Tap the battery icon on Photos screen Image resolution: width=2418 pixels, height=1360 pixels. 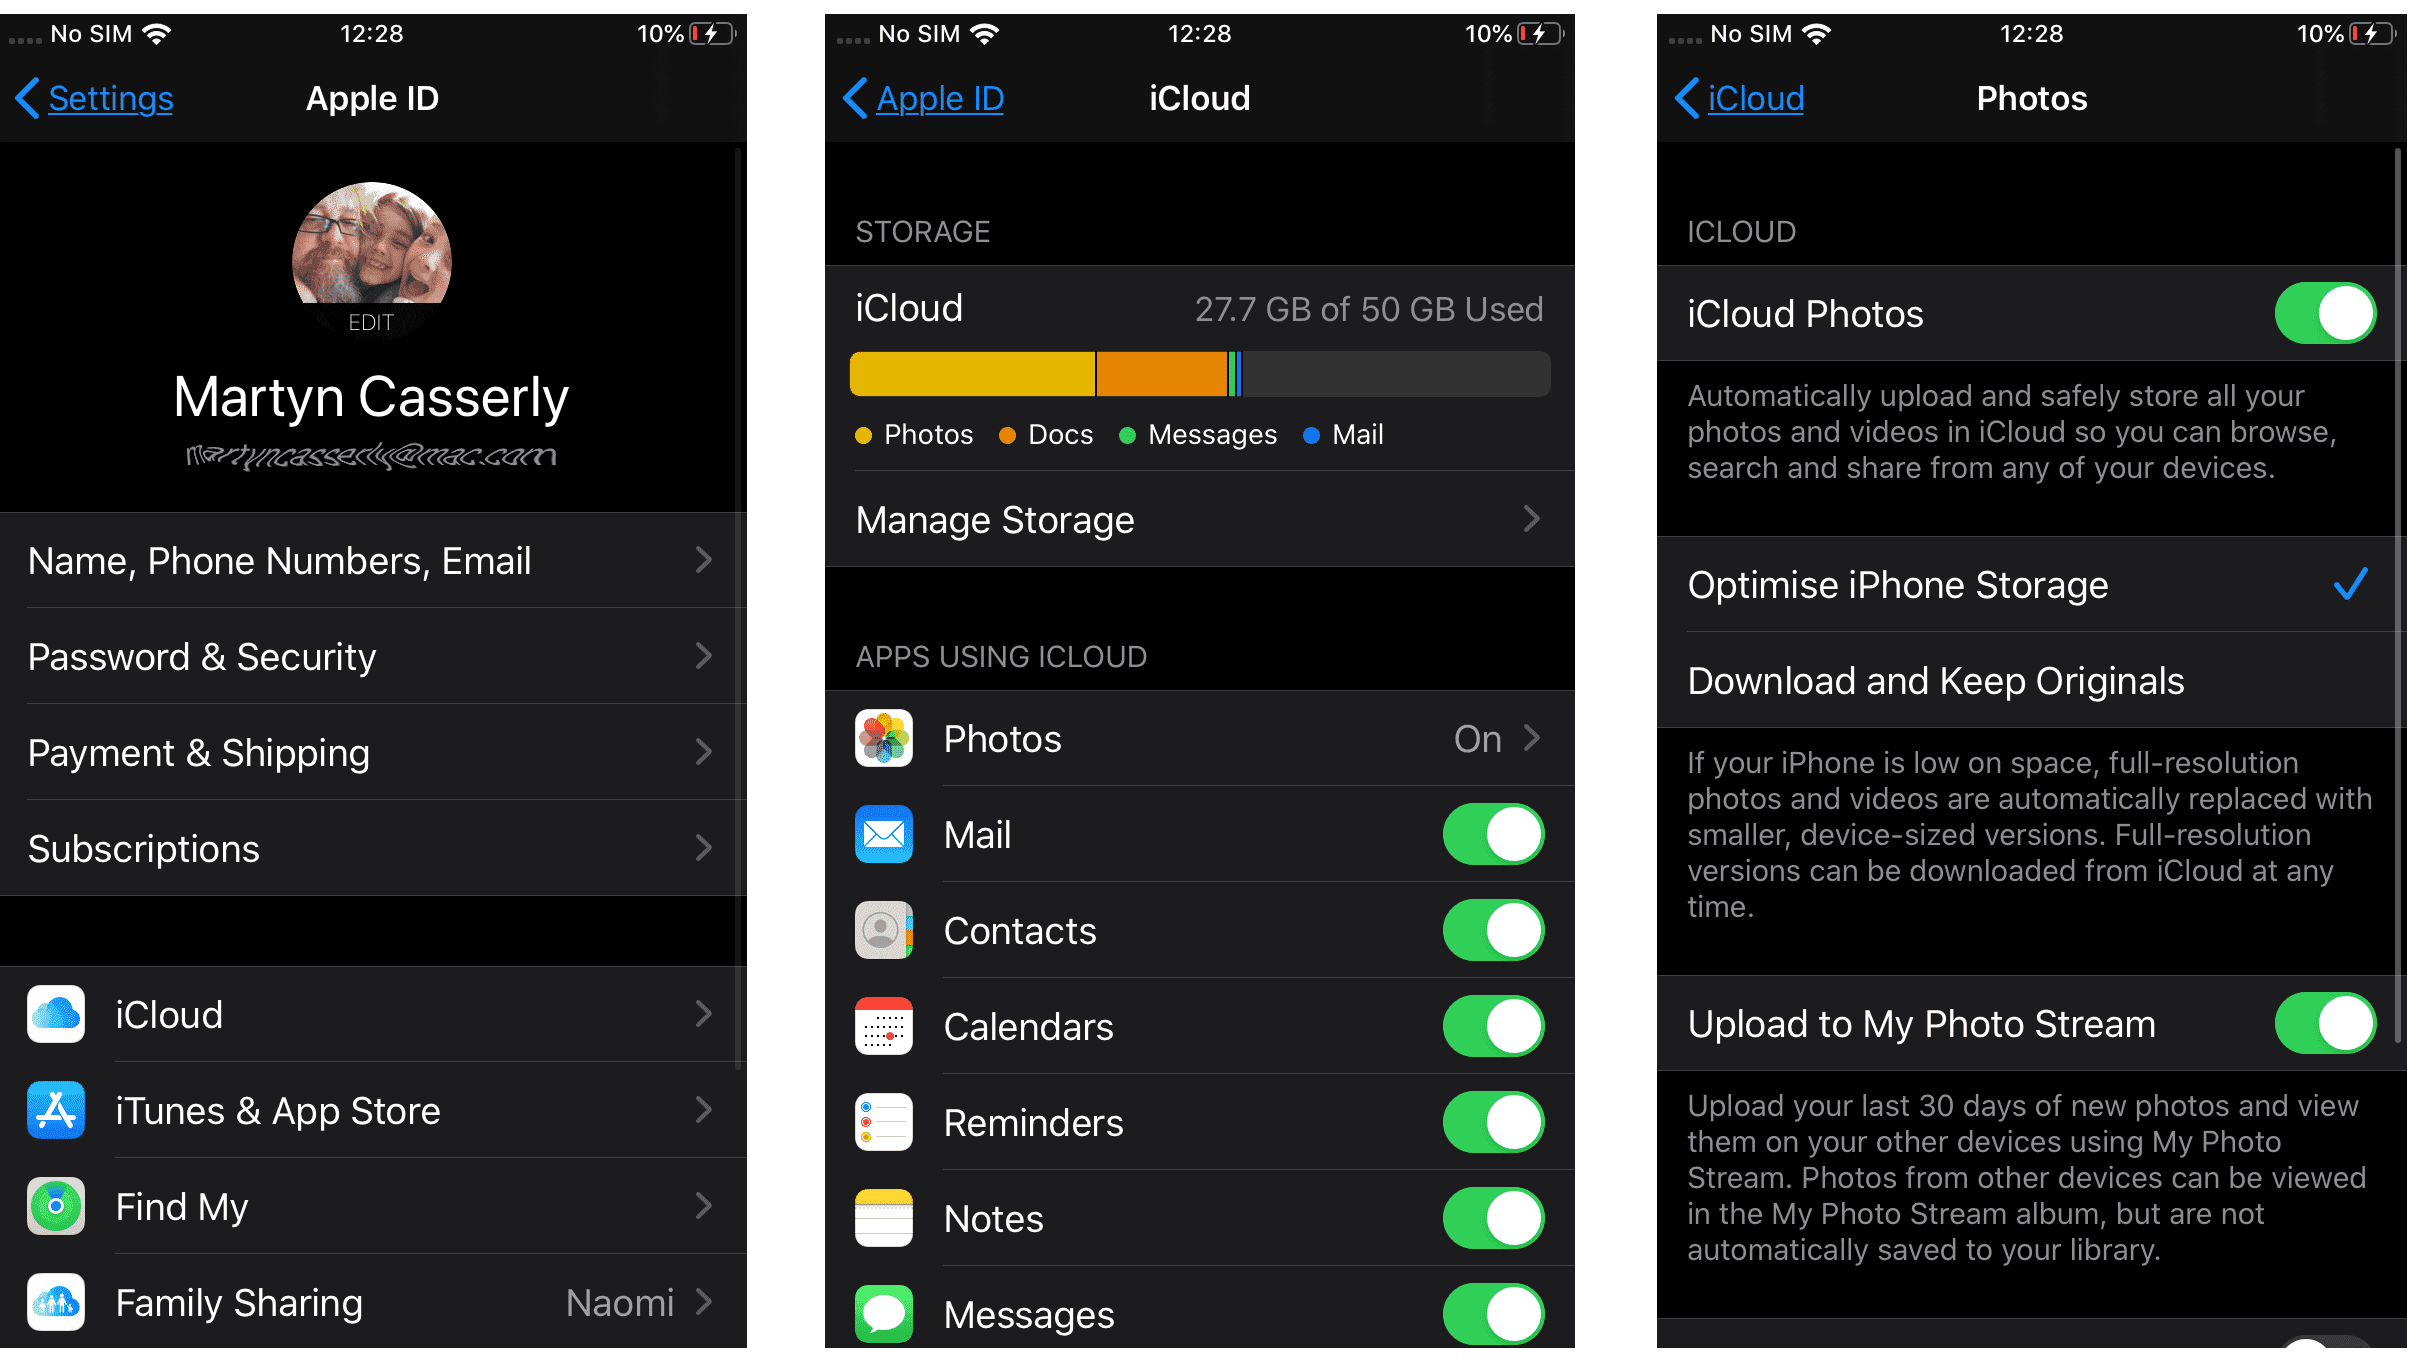[2373, 34]
